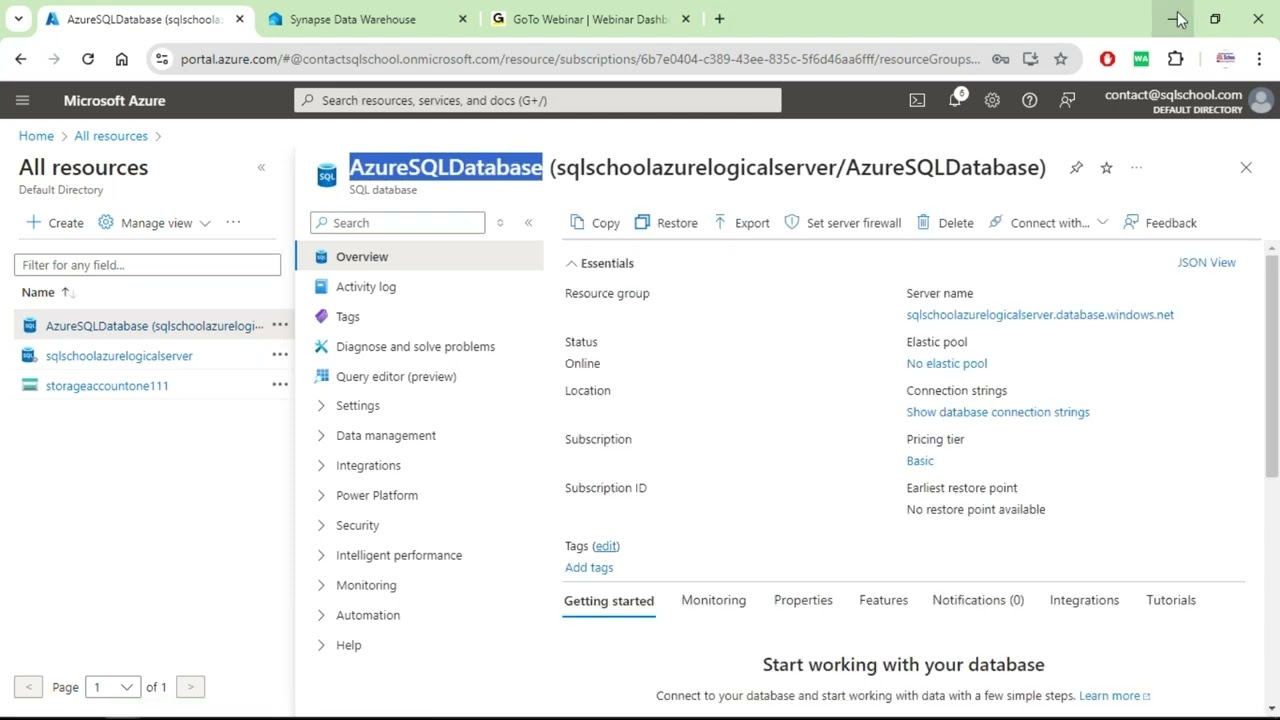The height and width of the screenshot is (720, 1280).
Task: Expand the Monitoring section in the menu
Action: [366, 586]
